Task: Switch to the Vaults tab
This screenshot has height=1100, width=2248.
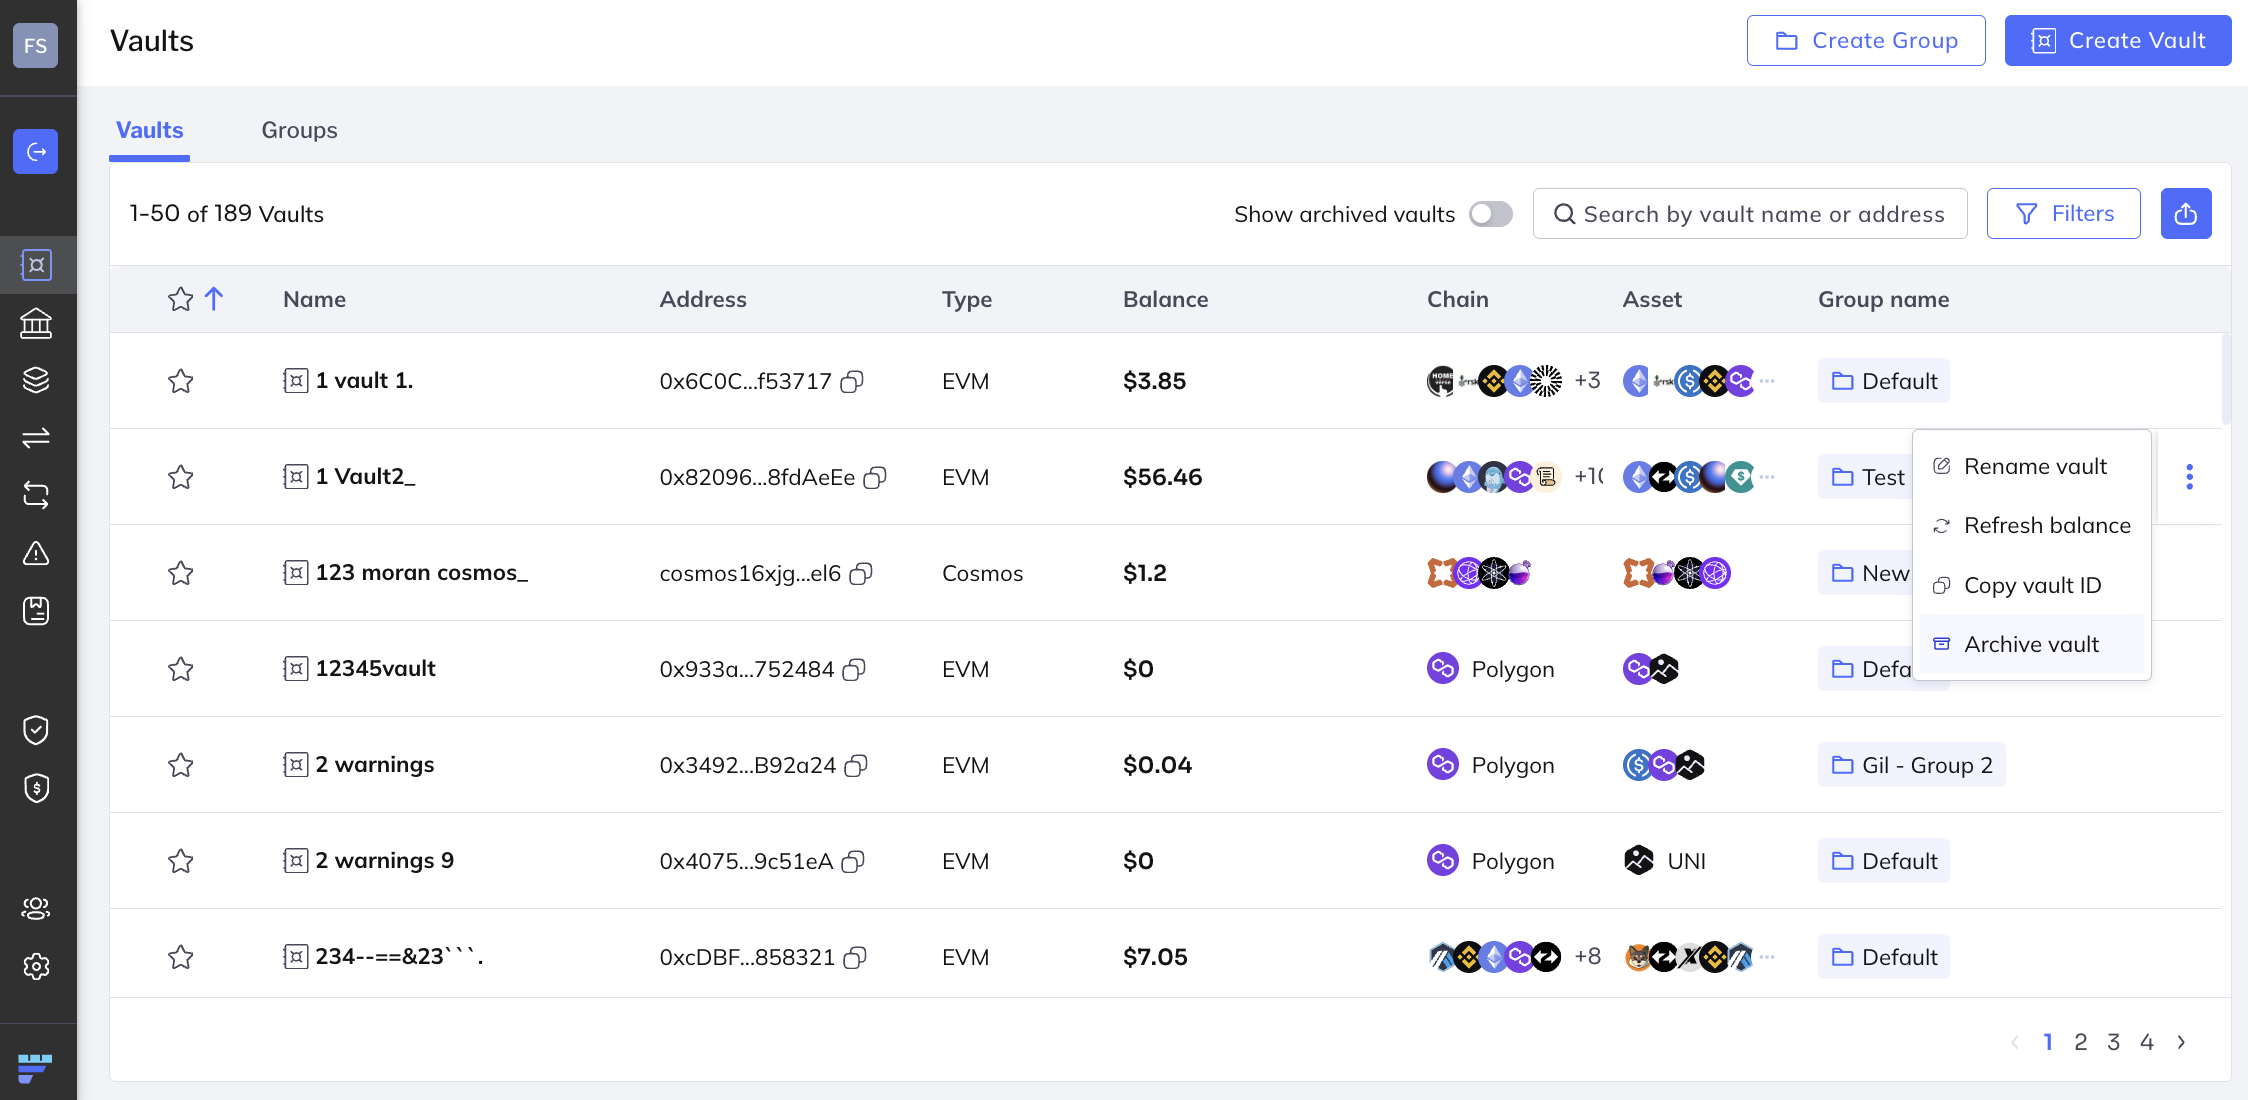Action: [x=149, y=130]
